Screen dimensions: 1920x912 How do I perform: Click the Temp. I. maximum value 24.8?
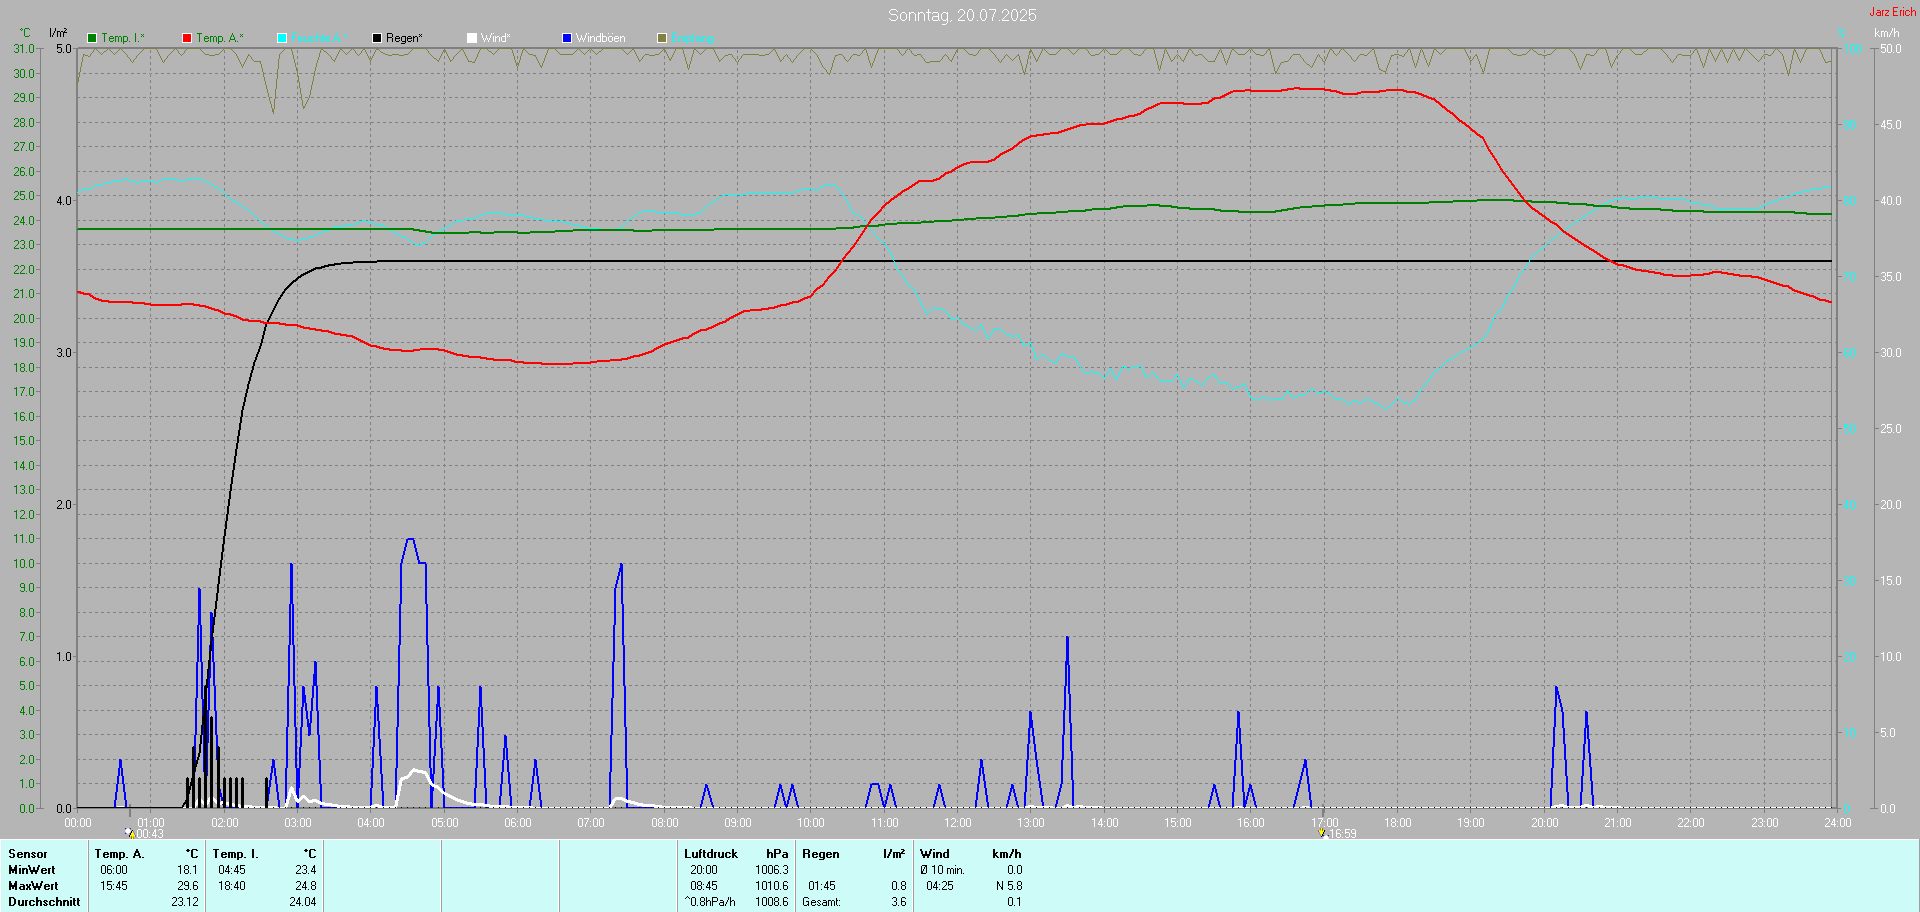[306, 886]
